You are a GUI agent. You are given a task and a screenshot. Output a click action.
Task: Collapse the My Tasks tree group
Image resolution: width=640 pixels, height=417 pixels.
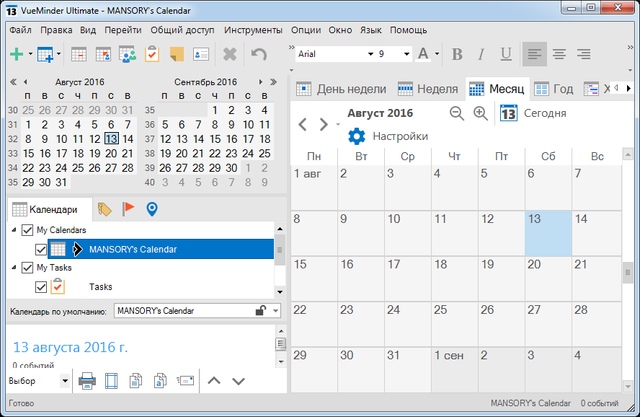point(14,268)
